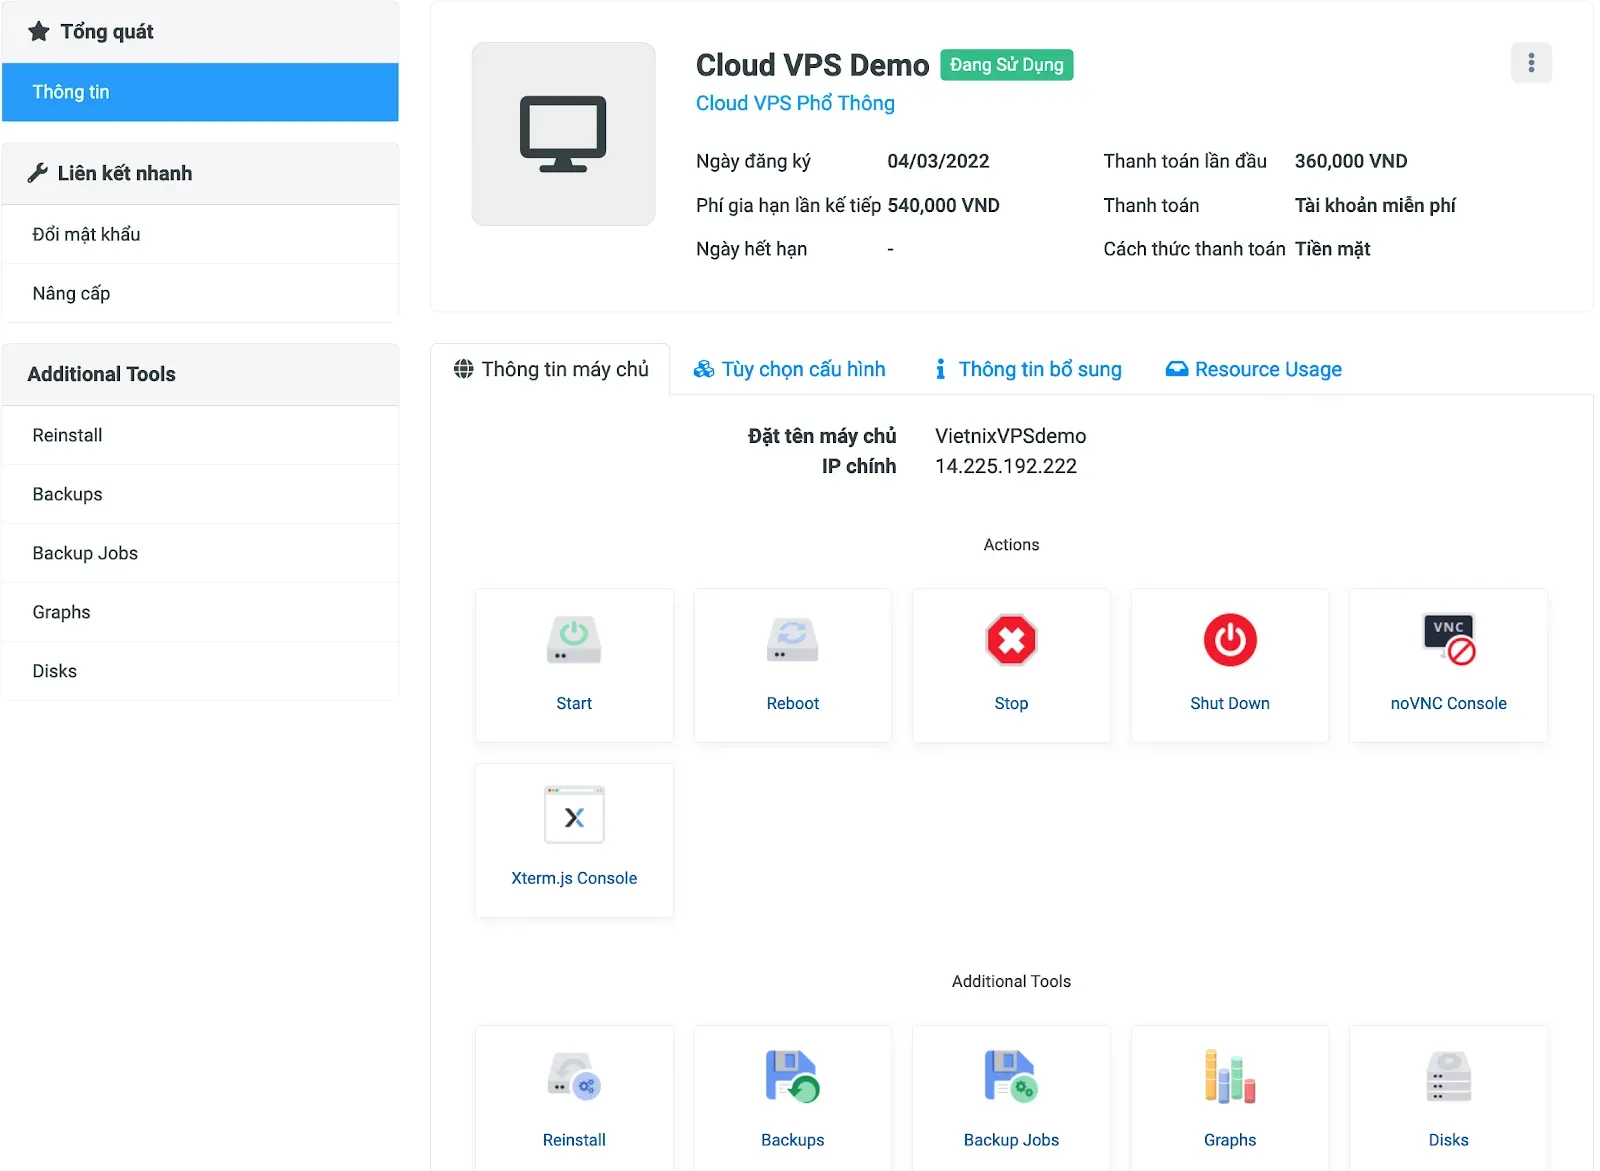Click the noVNC Console label link
The image size is (1600, 1171).
[1448, 703]
